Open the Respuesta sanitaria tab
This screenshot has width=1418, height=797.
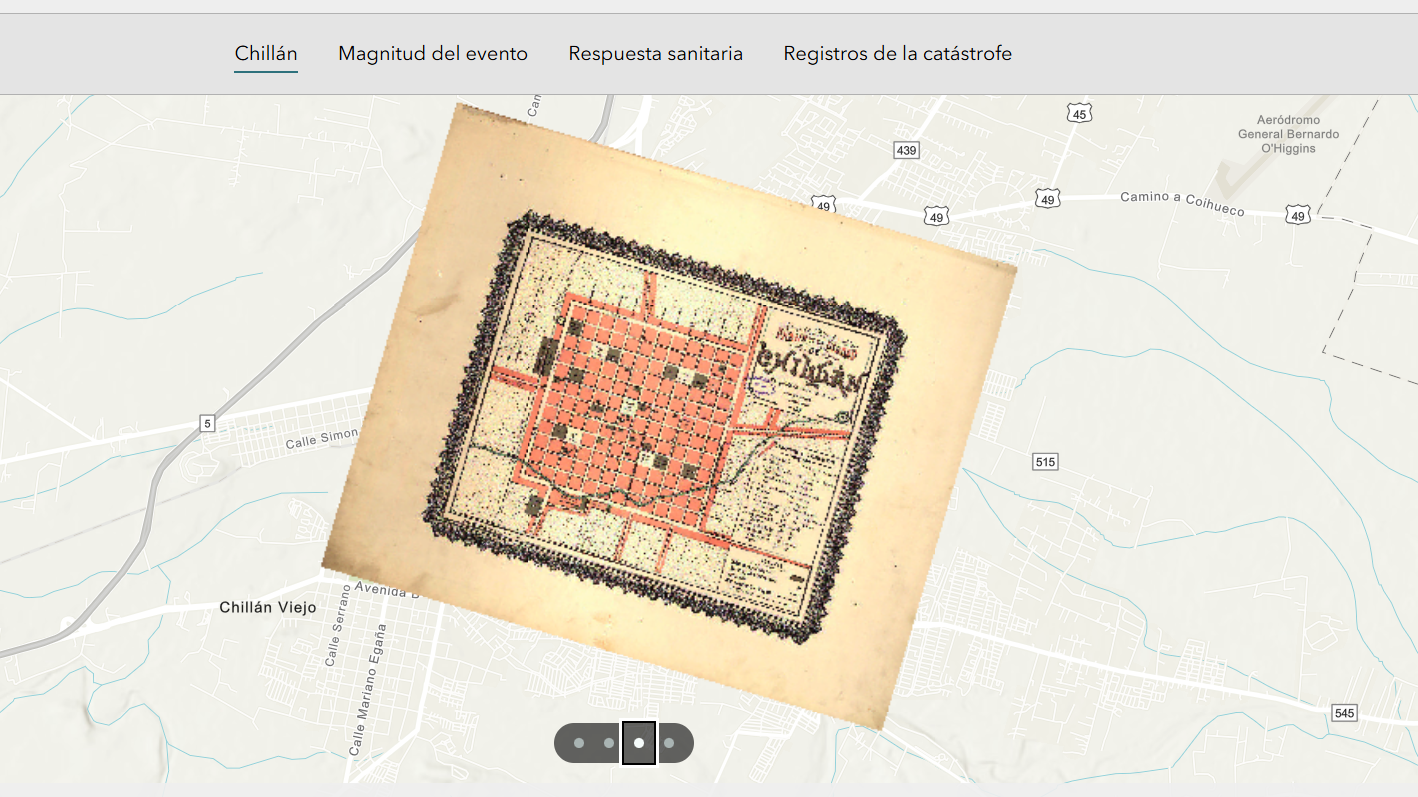656,53
